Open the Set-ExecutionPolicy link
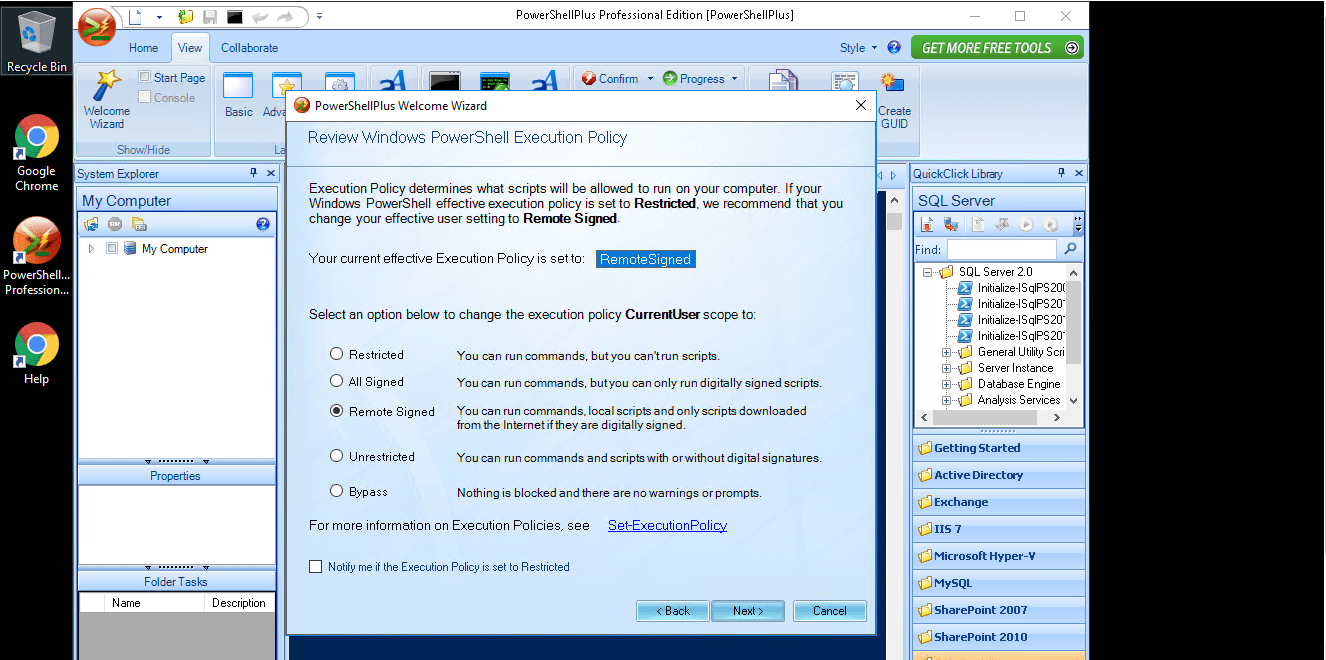 pyautogui.click(x=667, y=525)
